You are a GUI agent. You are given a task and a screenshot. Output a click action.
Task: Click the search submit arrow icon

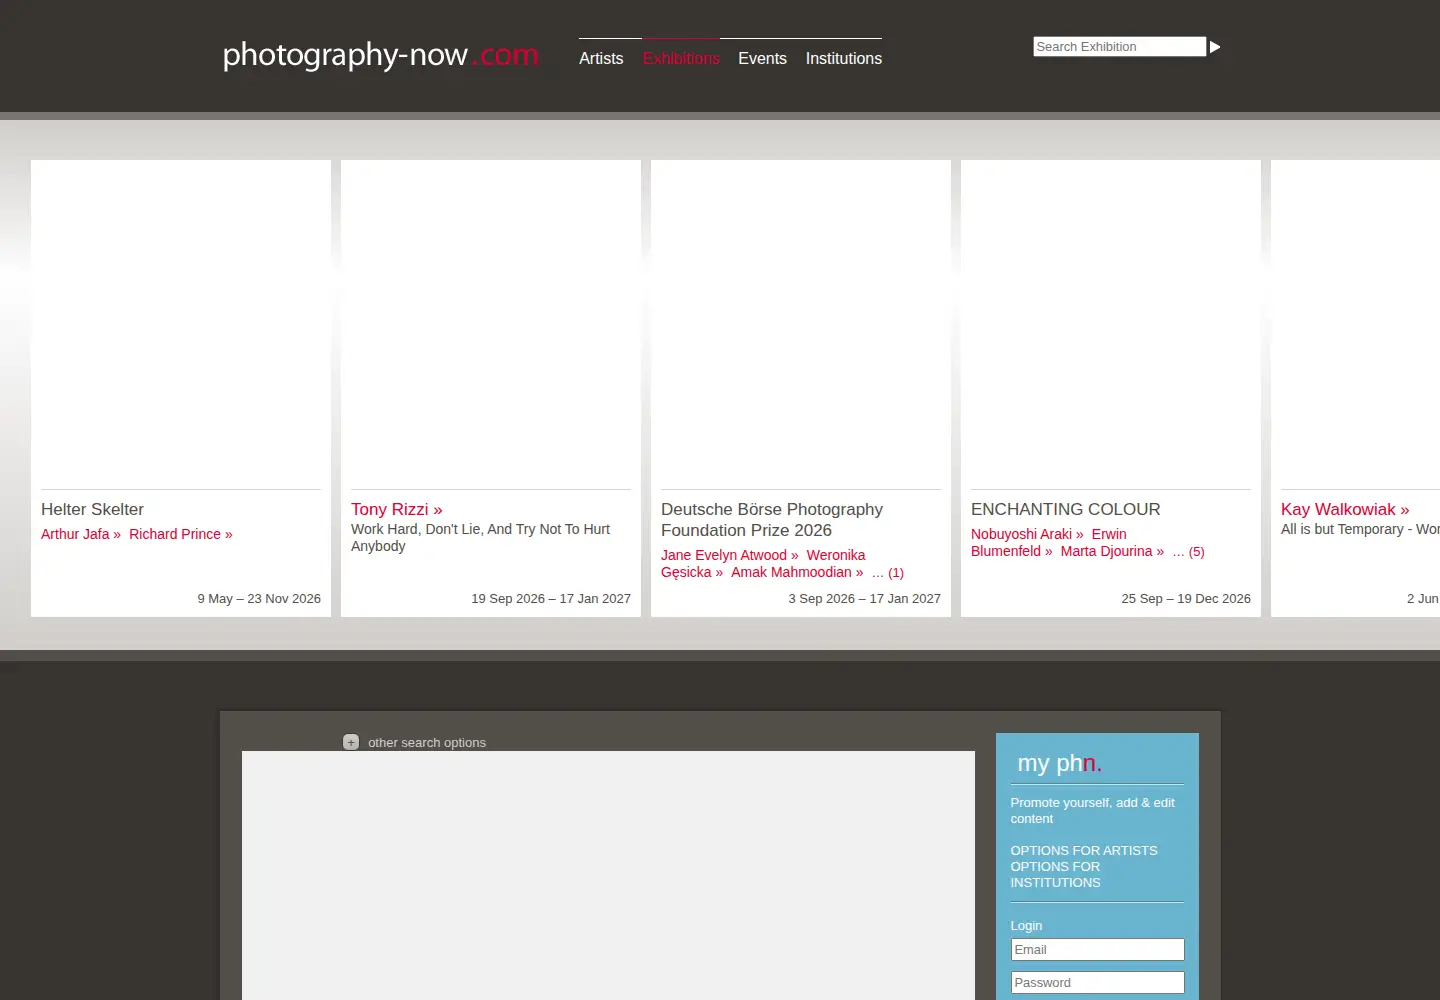coord(1215,47)
